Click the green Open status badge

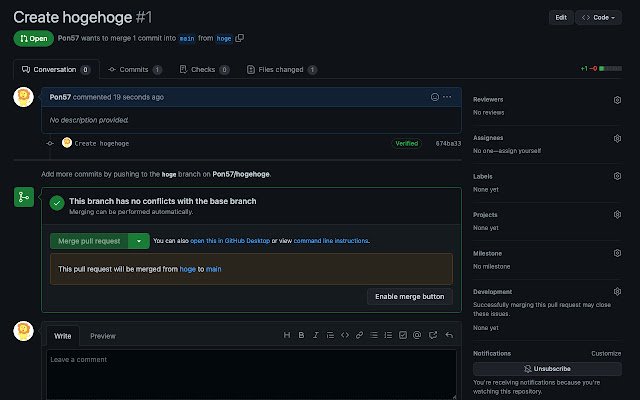click(x=33, y=38)
